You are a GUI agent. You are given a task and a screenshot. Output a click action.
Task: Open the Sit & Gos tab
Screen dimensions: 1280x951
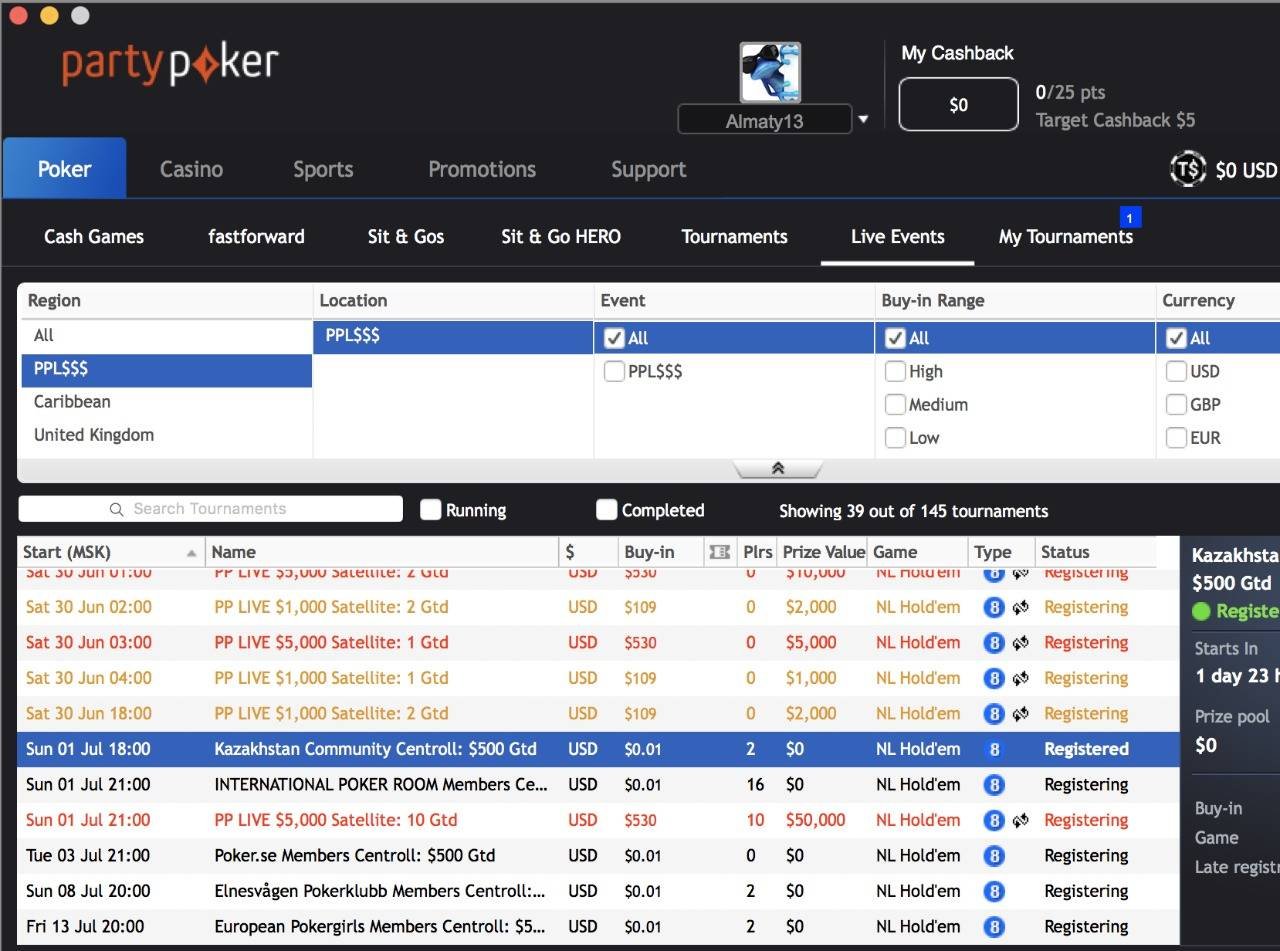click(x=405, y=237)
